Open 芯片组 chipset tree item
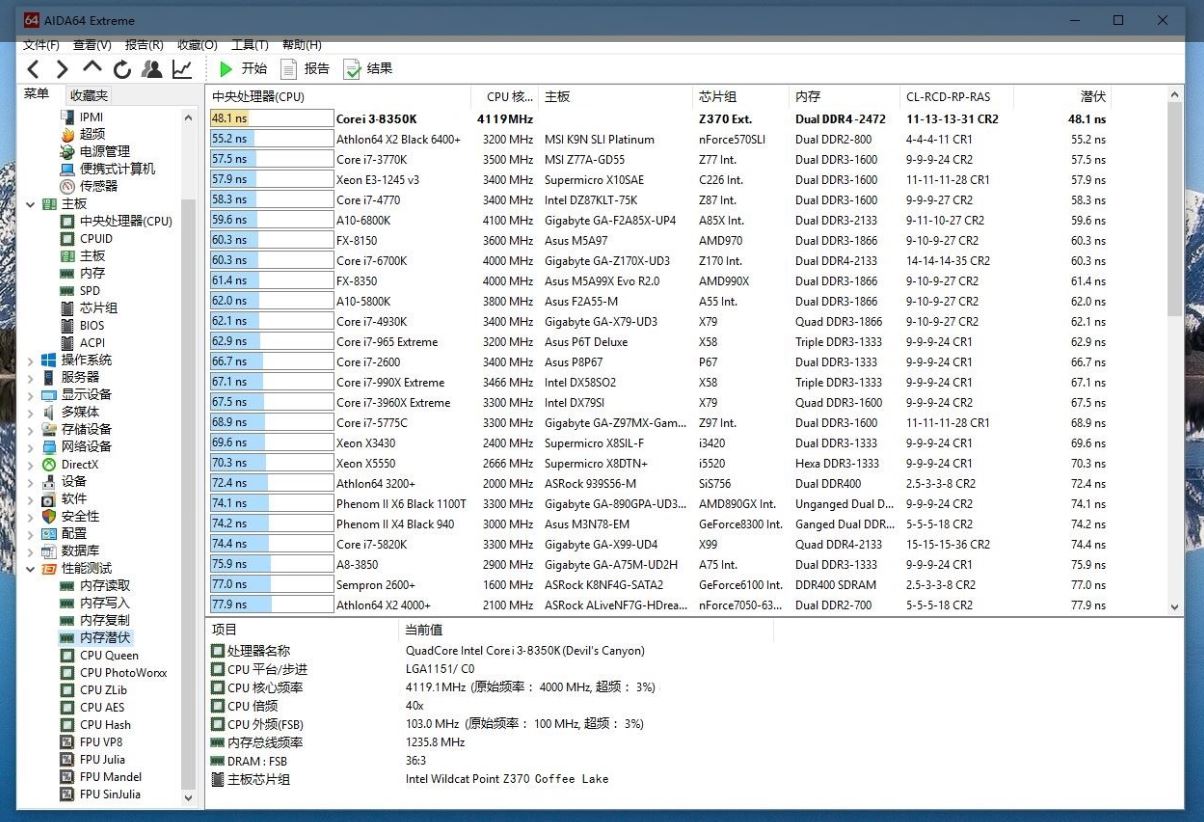Image resolution: width=1204 pixels, height=822 pixels. coord(99,308)
